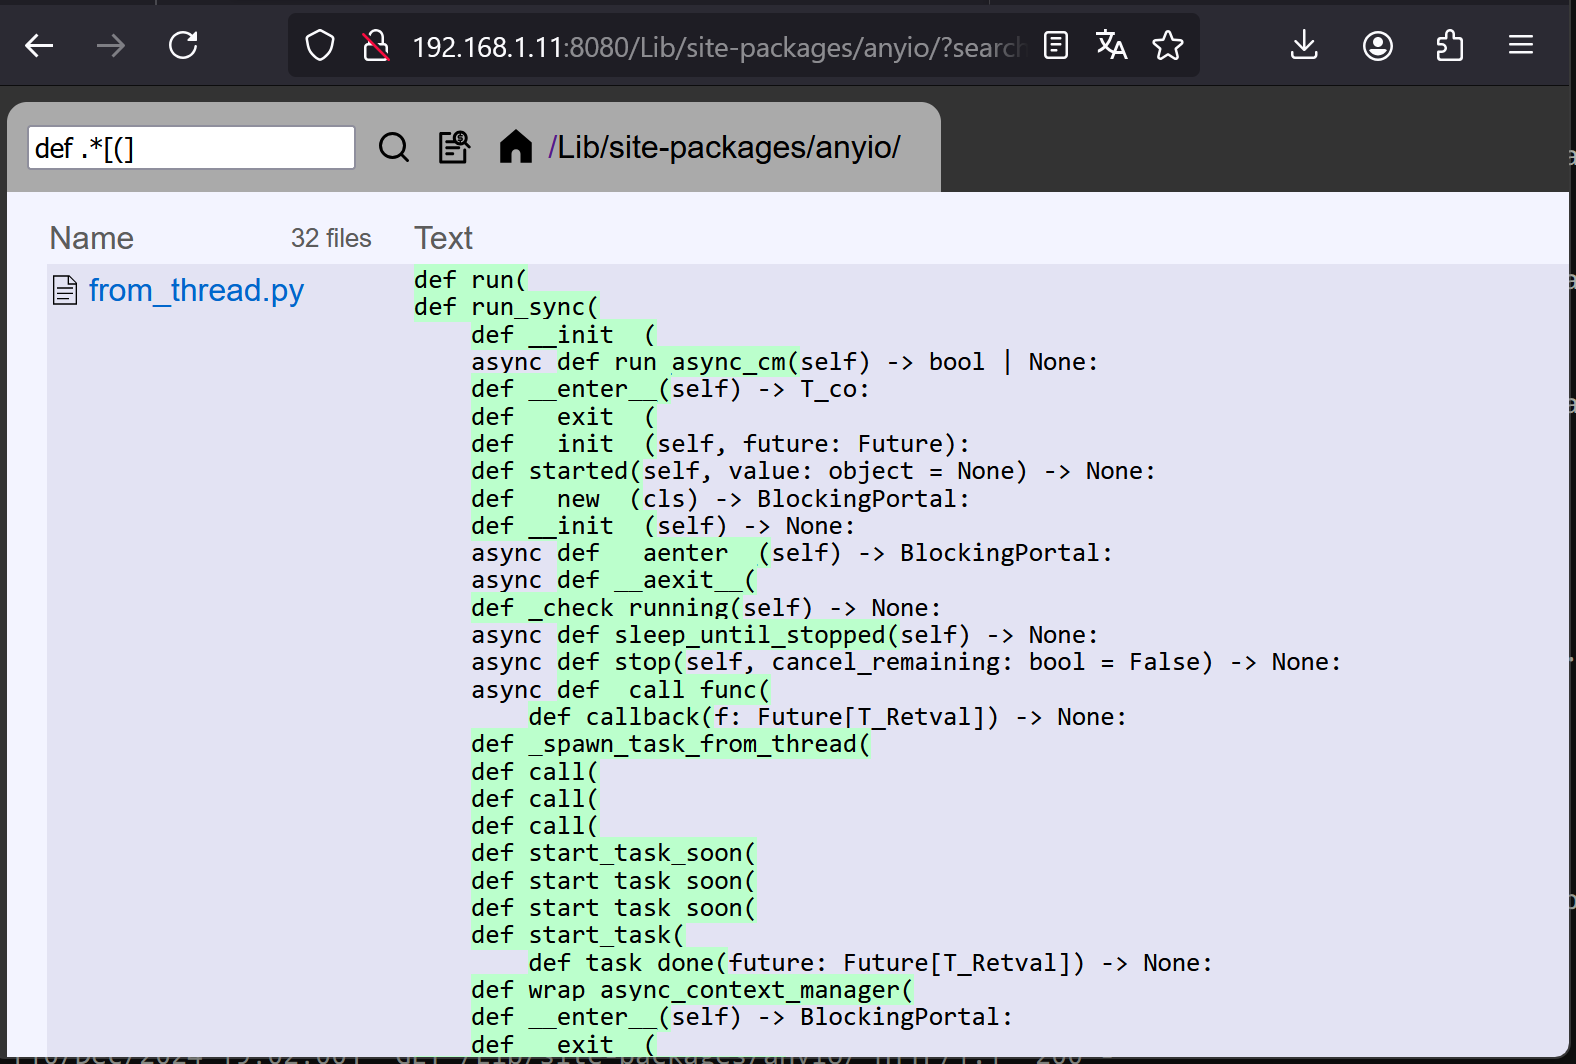Image resolution: width=1576 pixels, height=1064 pixels.
Task: Click the 'Text' column header
Action: pyautogui.click(x=443, y=238)
